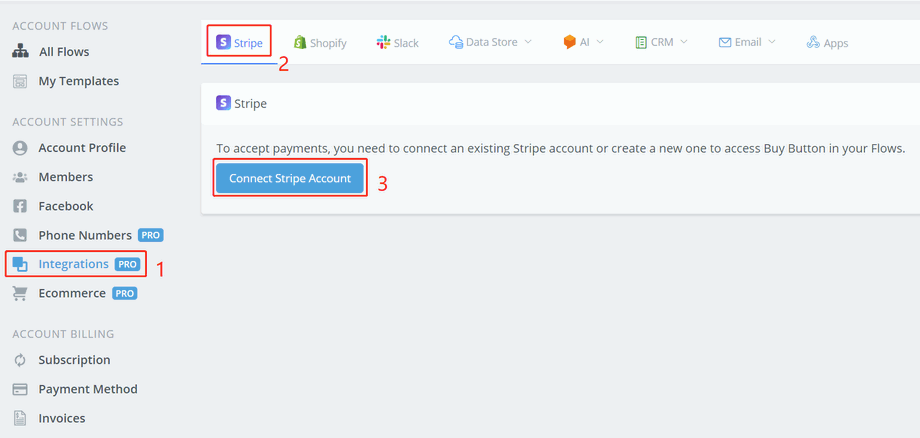Screen dimensions: 920x438
Task: Expand the AI integrations dropdown
Action: pyautogui.click(x=583, y=43)
